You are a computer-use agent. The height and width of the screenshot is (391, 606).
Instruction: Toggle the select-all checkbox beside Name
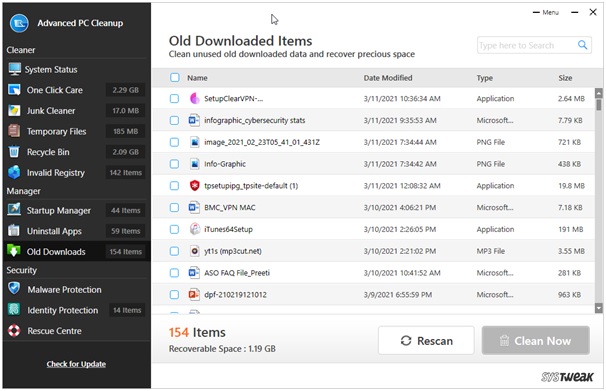[x=175, y=78]
